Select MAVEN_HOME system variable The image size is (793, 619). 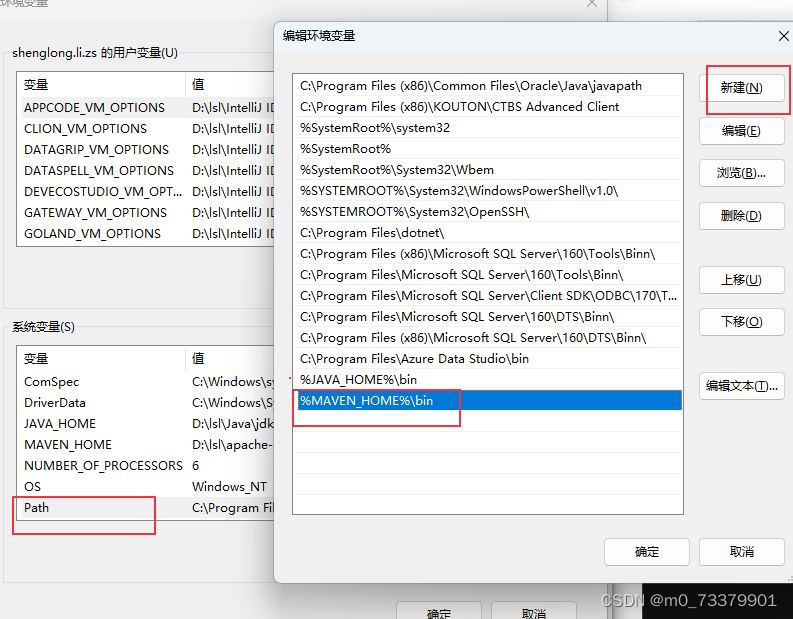[146, 445]
